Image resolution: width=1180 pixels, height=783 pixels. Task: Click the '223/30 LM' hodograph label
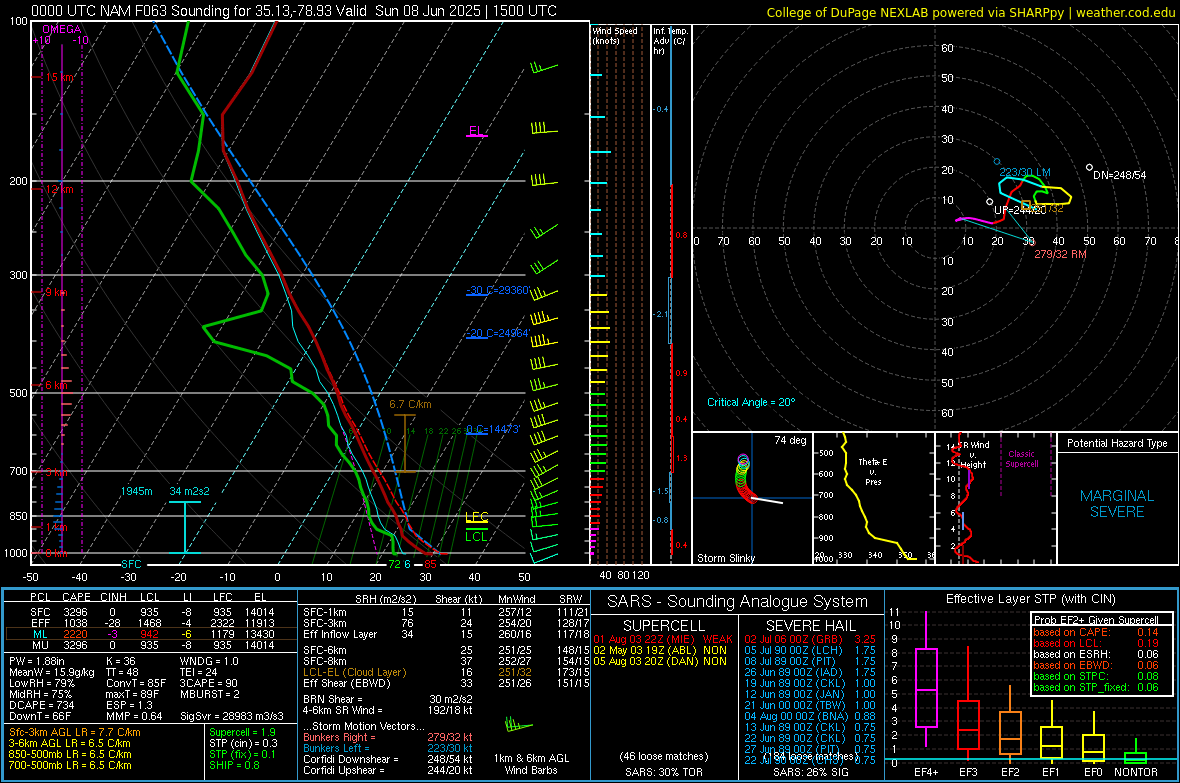pos(1025,172)
